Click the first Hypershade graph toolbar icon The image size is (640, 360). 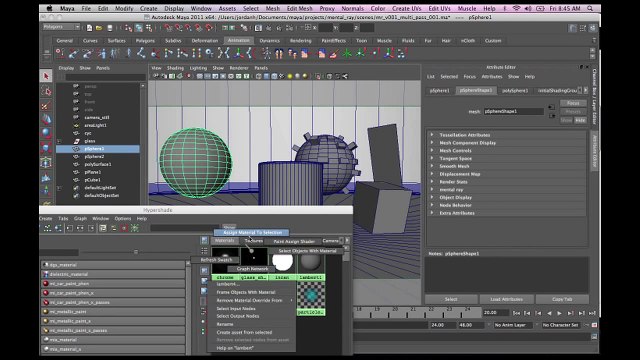47,228
